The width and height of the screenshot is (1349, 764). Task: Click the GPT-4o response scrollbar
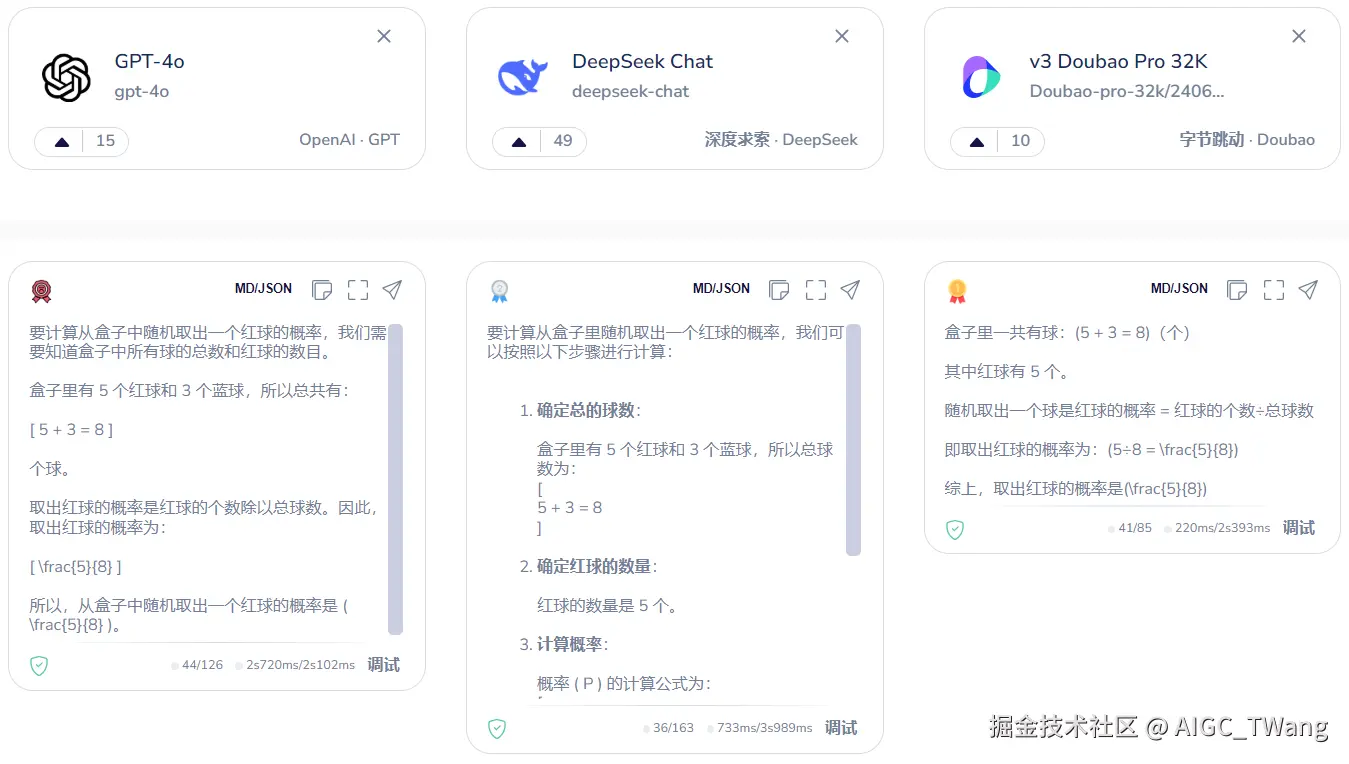pyautogui.click(x=395, y=479)
